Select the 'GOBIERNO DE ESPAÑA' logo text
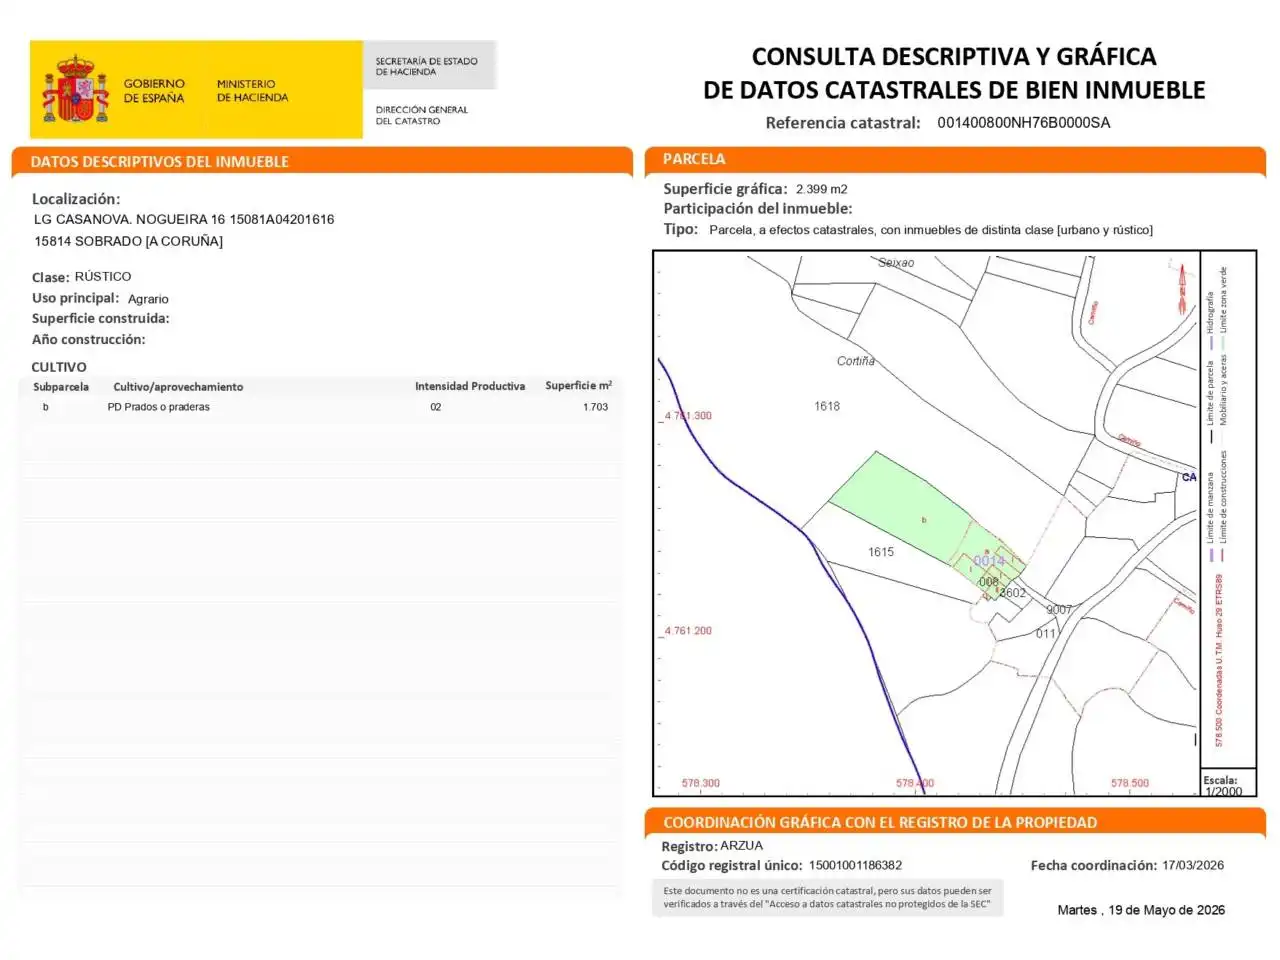 (x=154, y=91)
